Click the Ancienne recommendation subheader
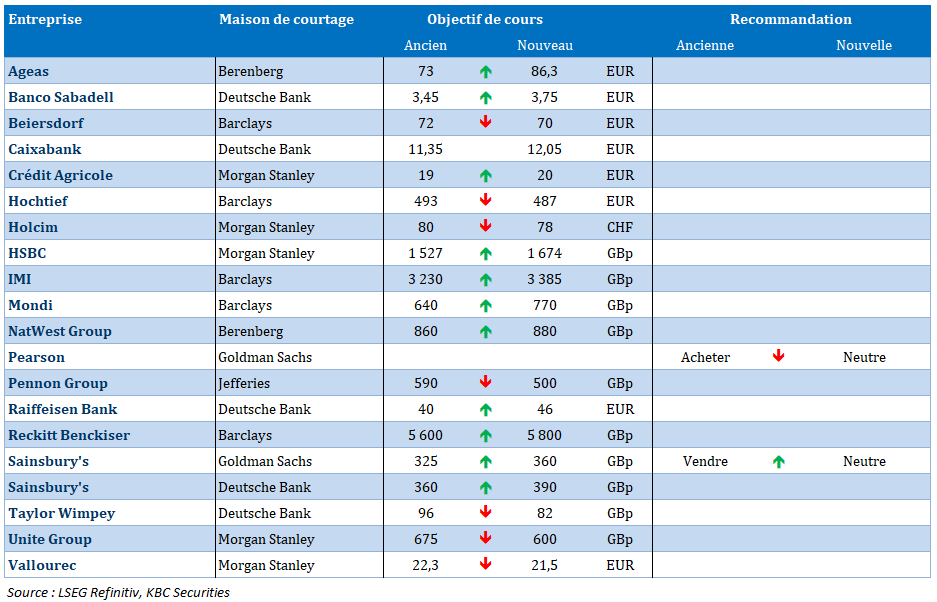The height and width of the screenshot is (602, 937). tap(705, 45)
